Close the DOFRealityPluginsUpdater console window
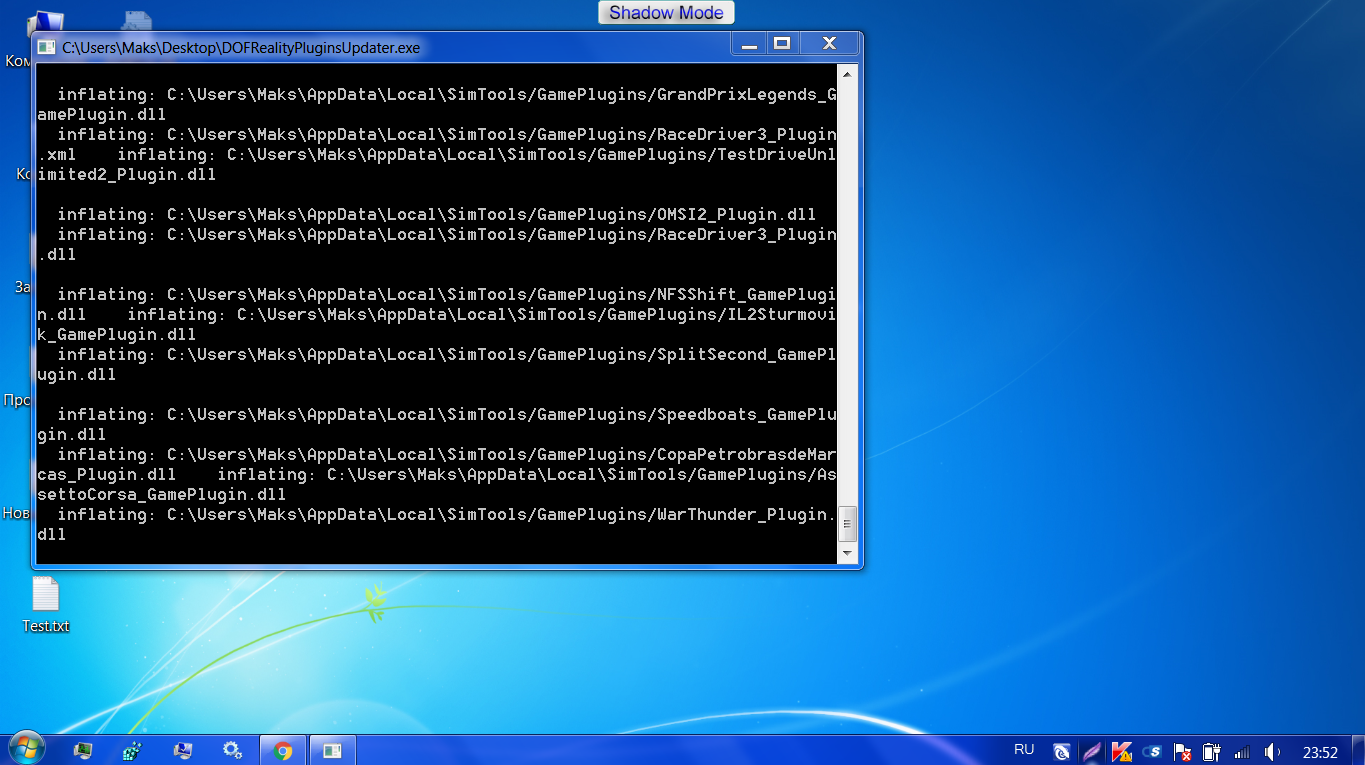1365x765 pixels. coord(828,44)
